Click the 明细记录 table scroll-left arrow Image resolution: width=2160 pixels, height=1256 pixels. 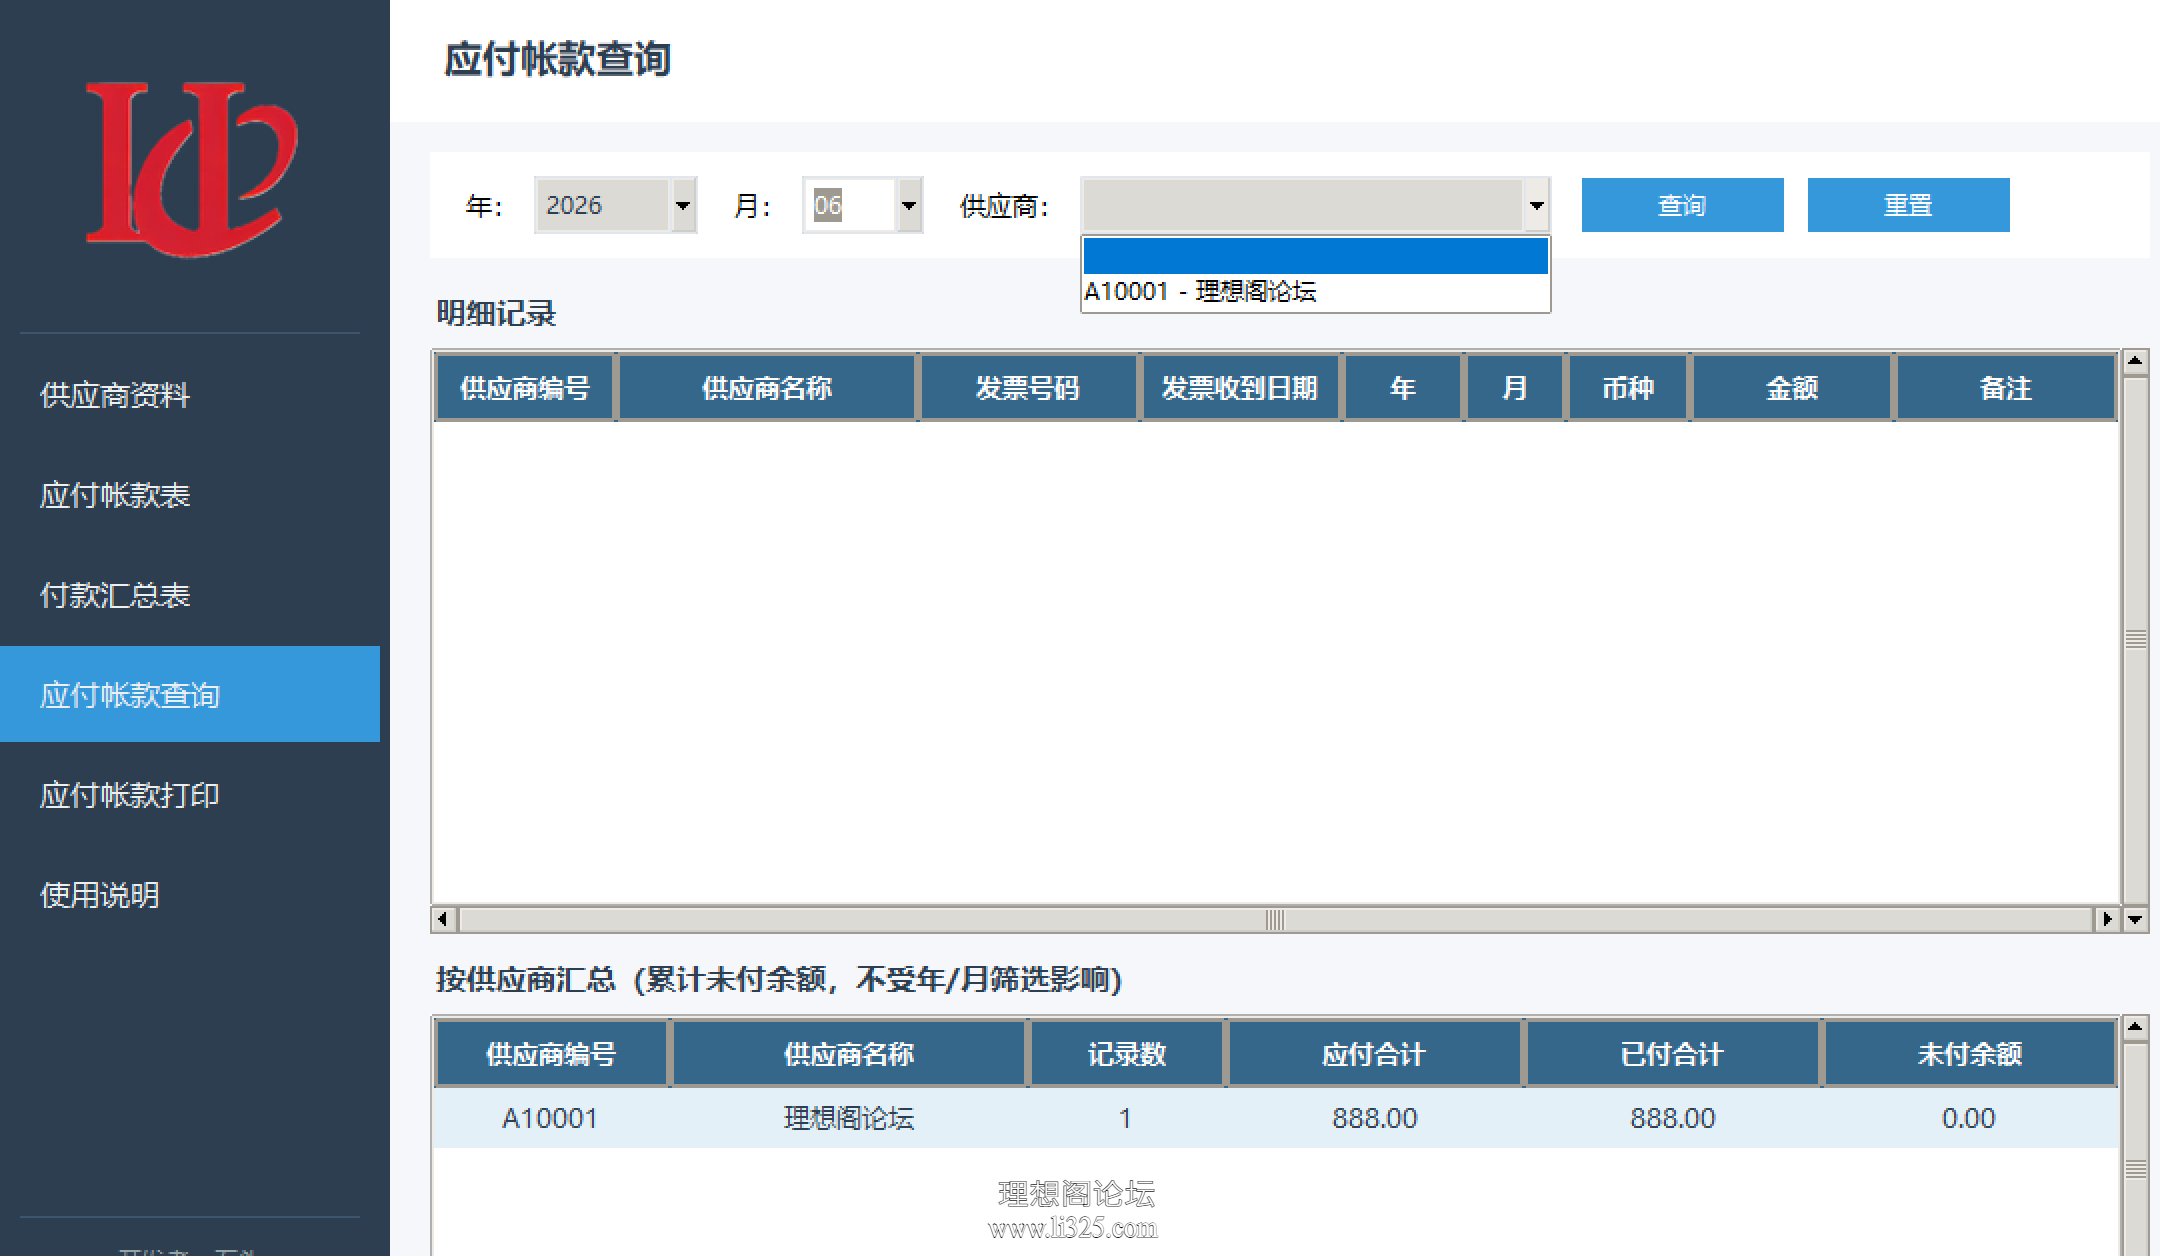[444, 919]
